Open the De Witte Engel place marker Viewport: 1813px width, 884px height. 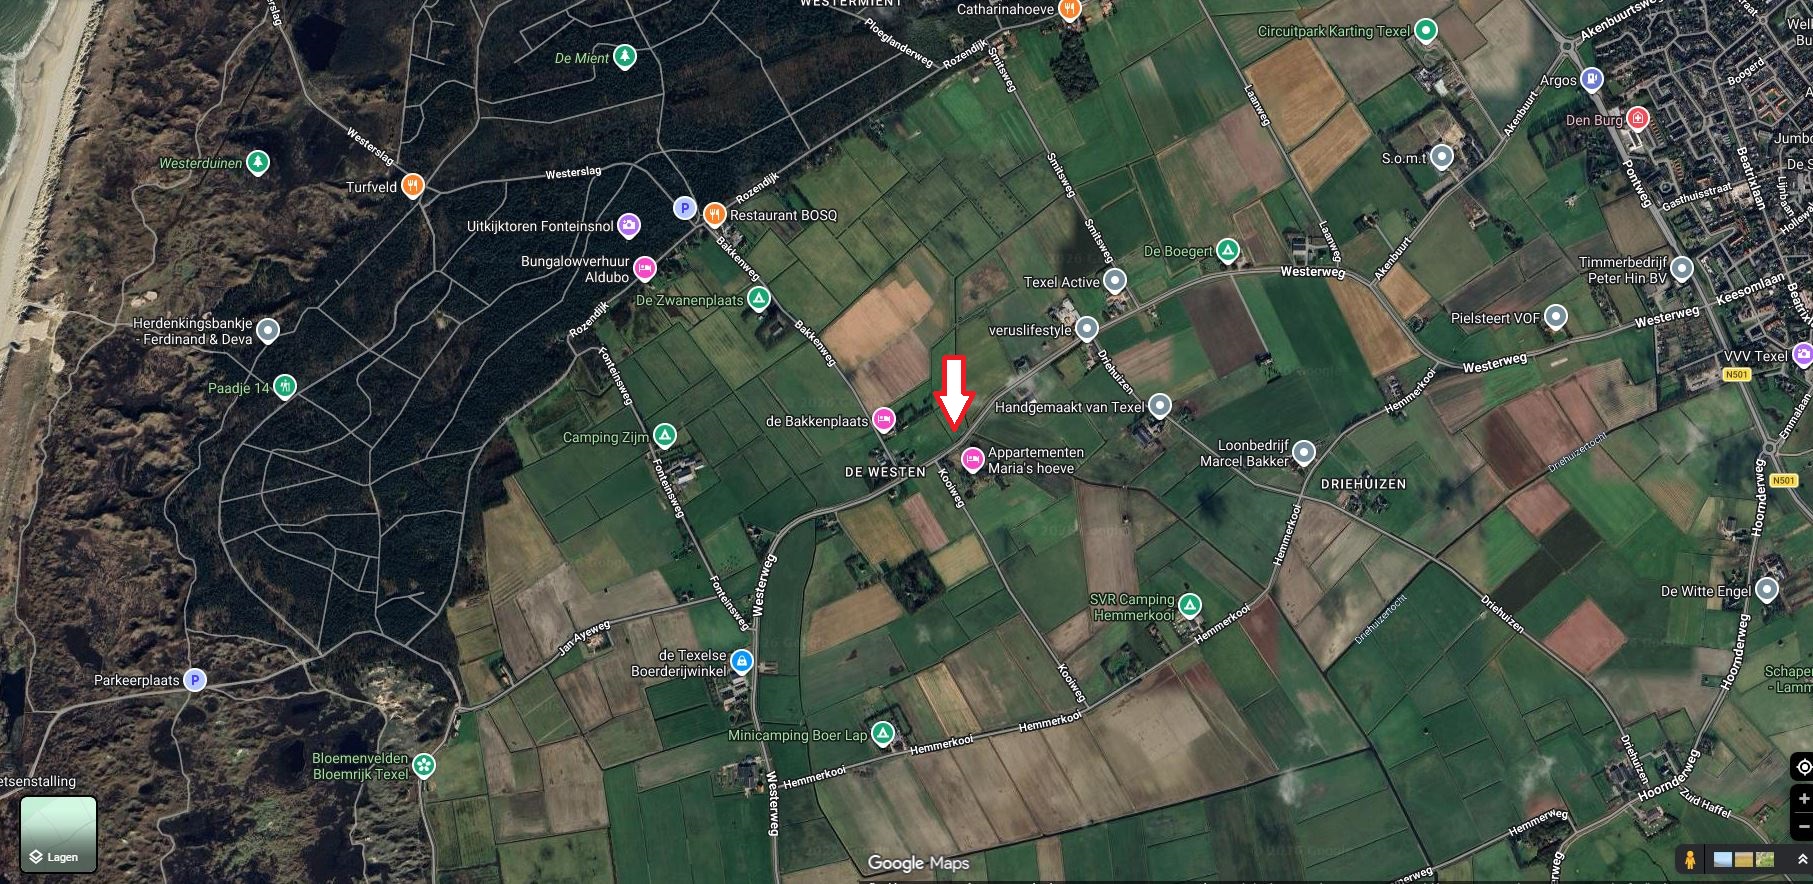[1767, 590]
